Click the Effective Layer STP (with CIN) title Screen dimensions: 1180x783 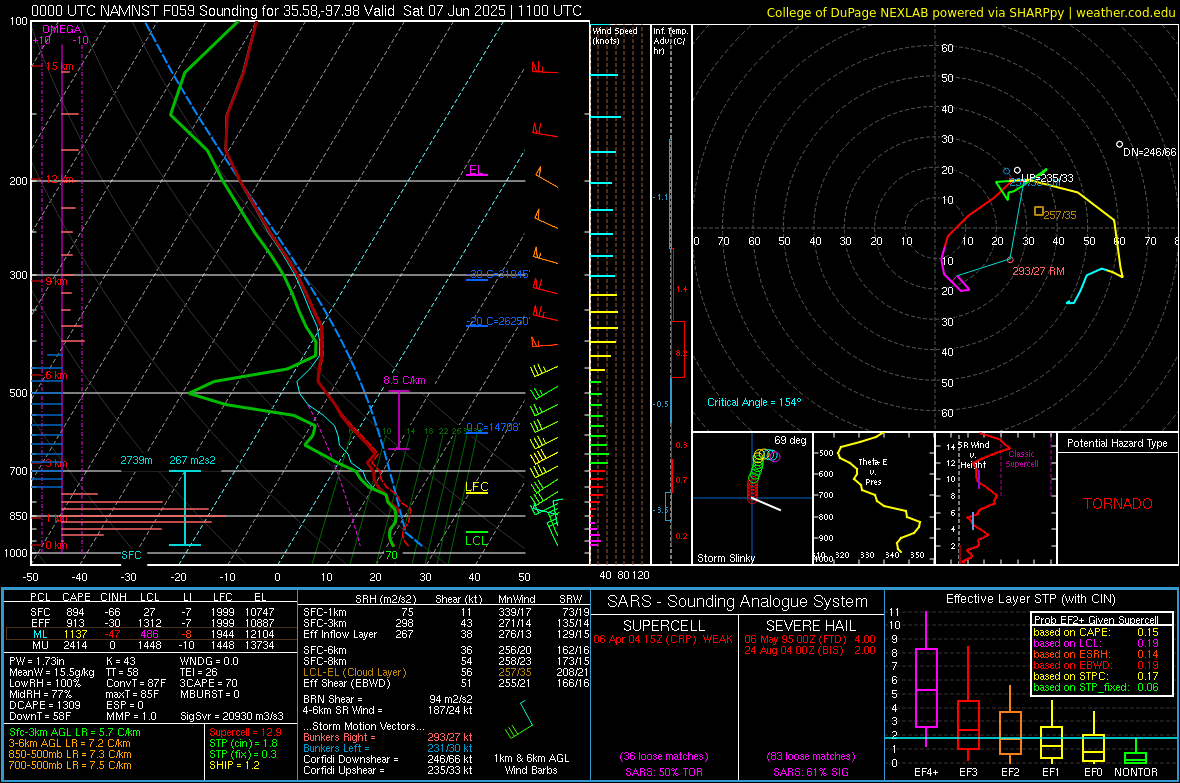pyautogui.click(x=1030, y=599)
